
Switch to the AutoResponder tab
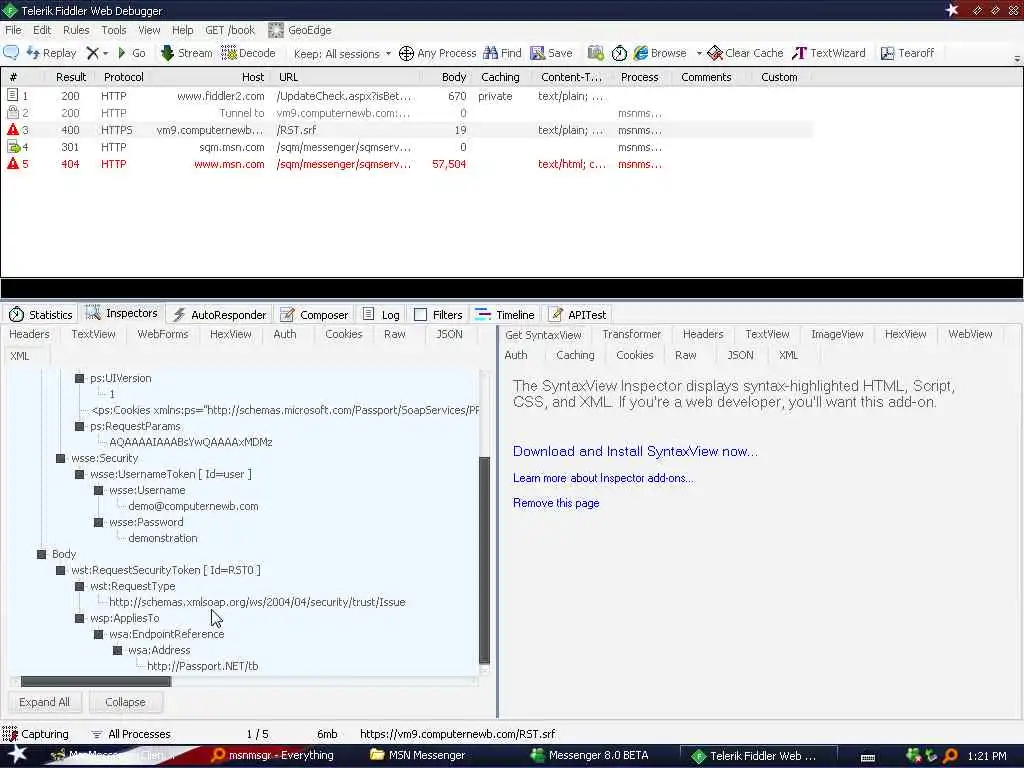219,314
